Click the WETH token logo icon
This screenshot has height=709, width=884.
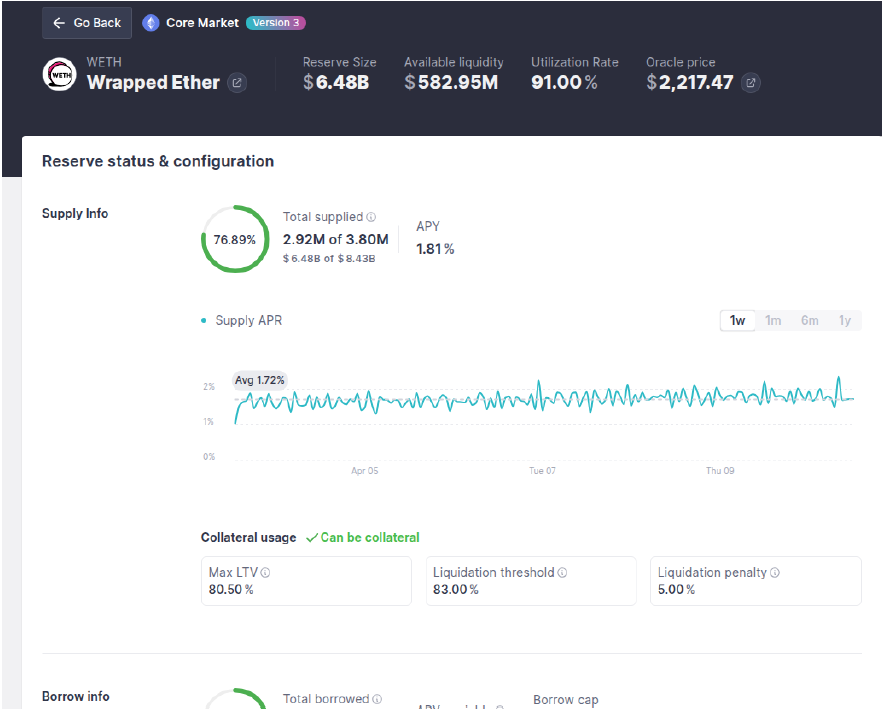tap(60, 75)
